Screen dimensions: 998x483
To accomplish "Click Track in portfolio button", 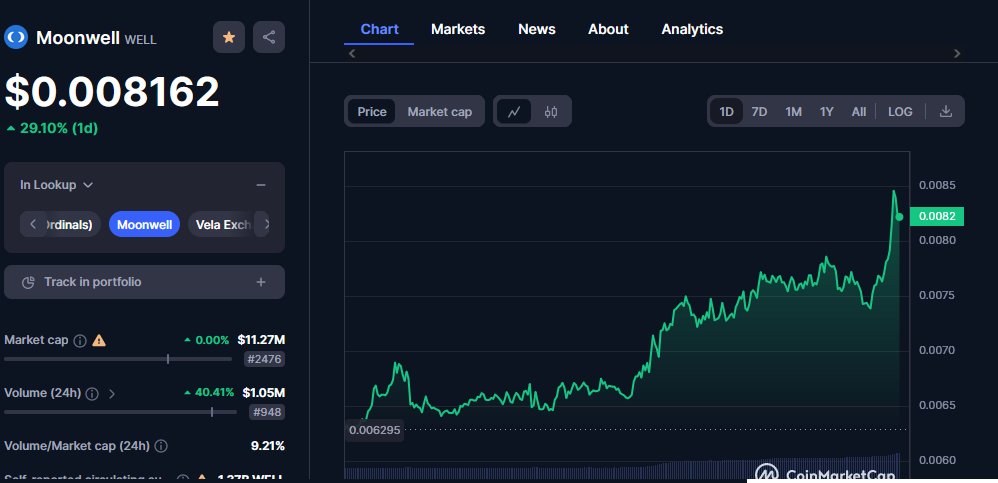I will tap(144, 282).
